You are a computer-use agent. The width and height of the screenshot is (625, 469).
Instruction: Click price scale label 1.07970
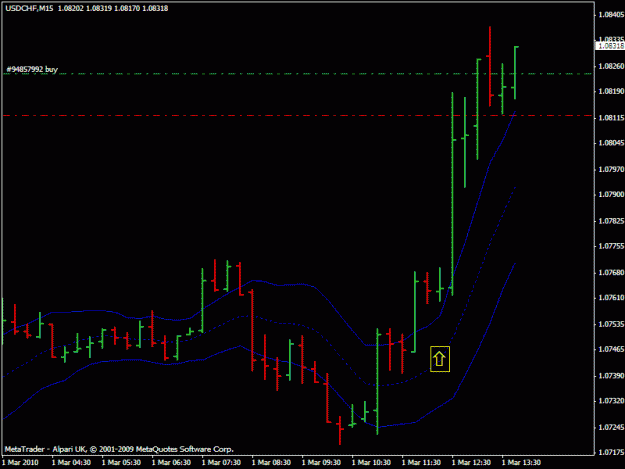pyautogui.click(x=611, y=169)
